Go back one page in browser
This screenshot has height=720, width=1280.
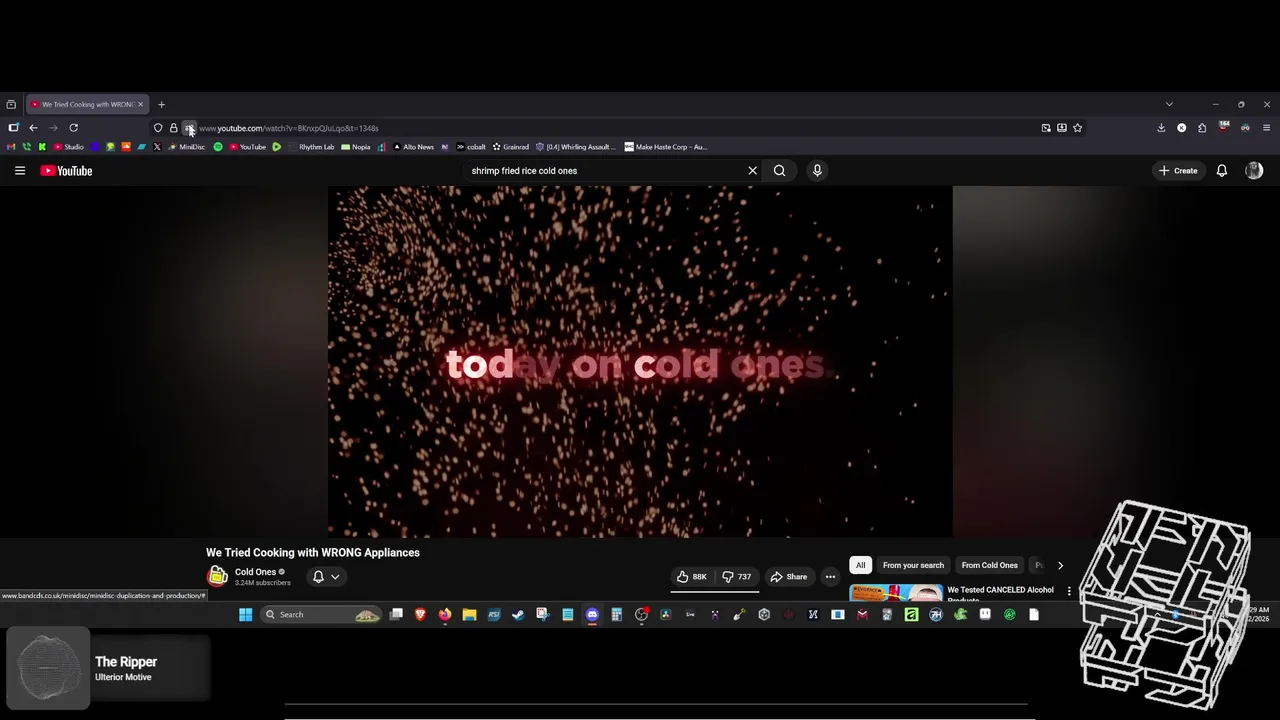tap(33, 128)
